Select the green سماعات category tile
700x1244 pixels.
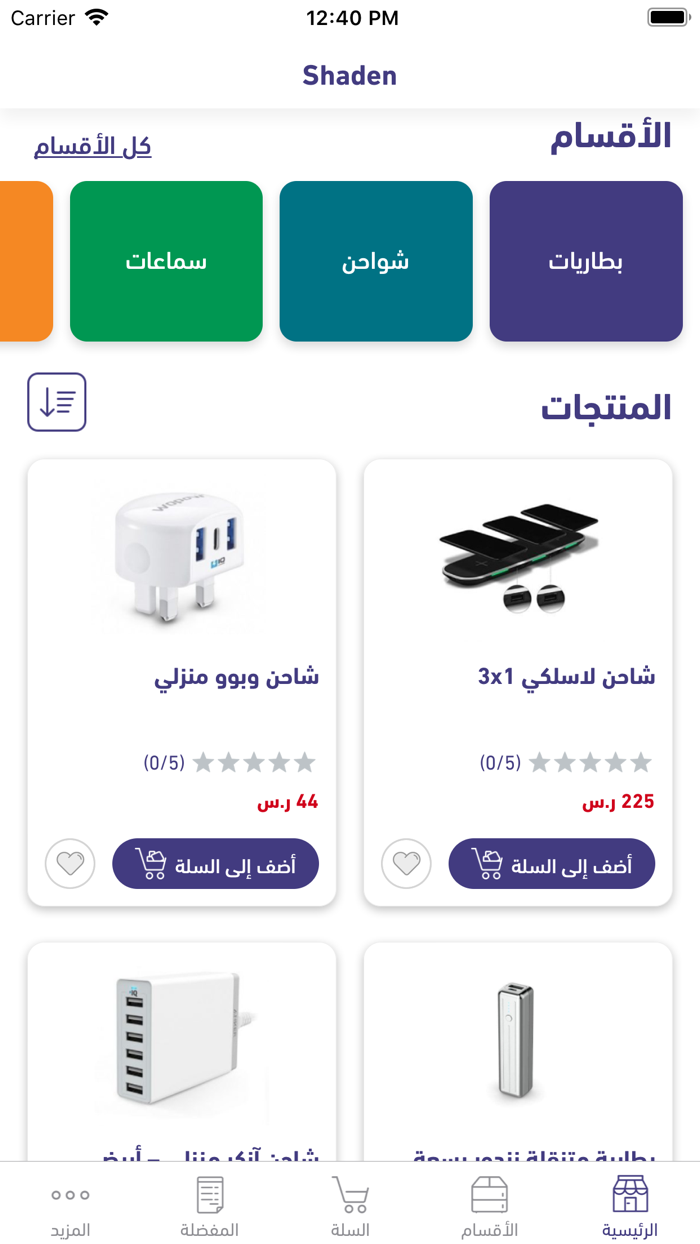(166, 261)
